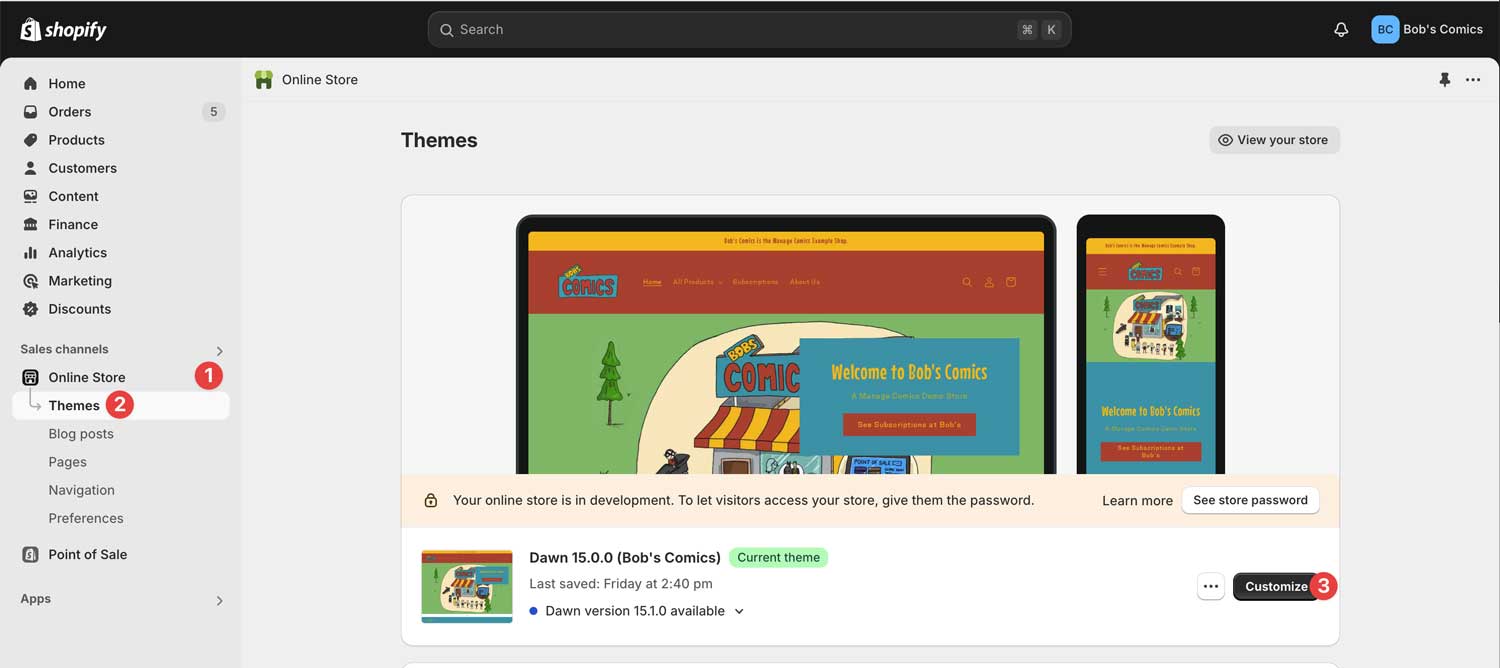Viewport: 1500px width, 668px height.
Task: Click View your store button
Action: [1274, 140]
